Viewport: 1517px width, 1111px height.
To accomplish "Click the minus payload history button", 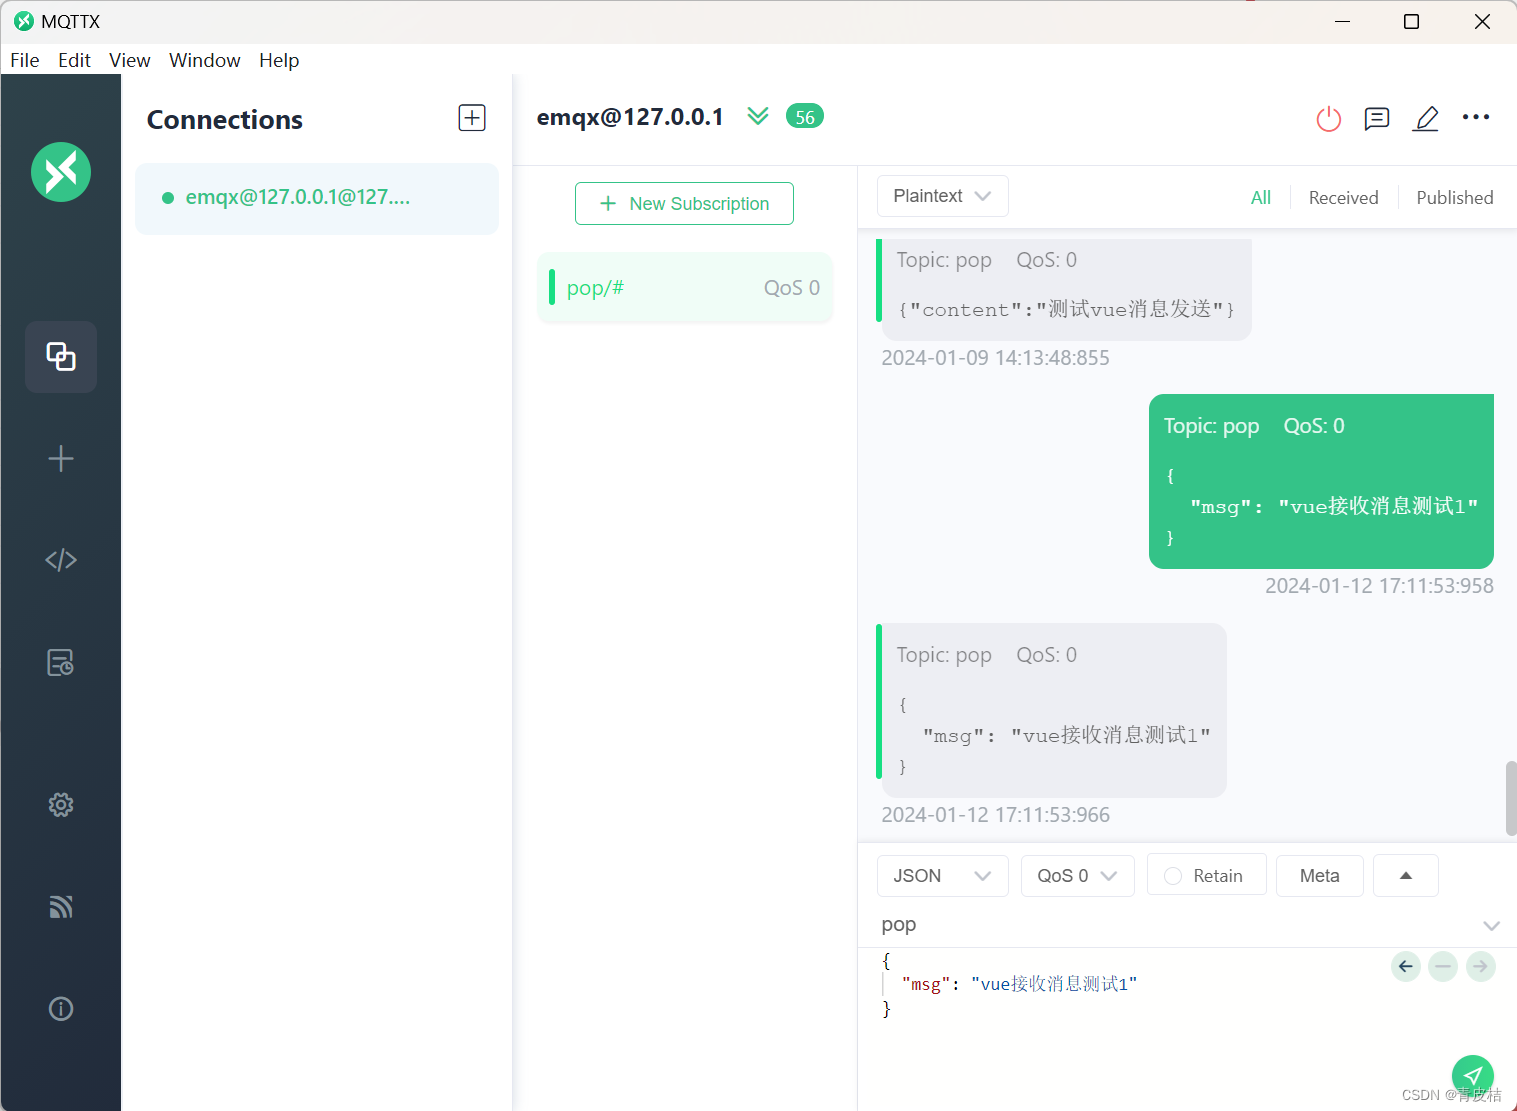I will tap(1443, 966).
